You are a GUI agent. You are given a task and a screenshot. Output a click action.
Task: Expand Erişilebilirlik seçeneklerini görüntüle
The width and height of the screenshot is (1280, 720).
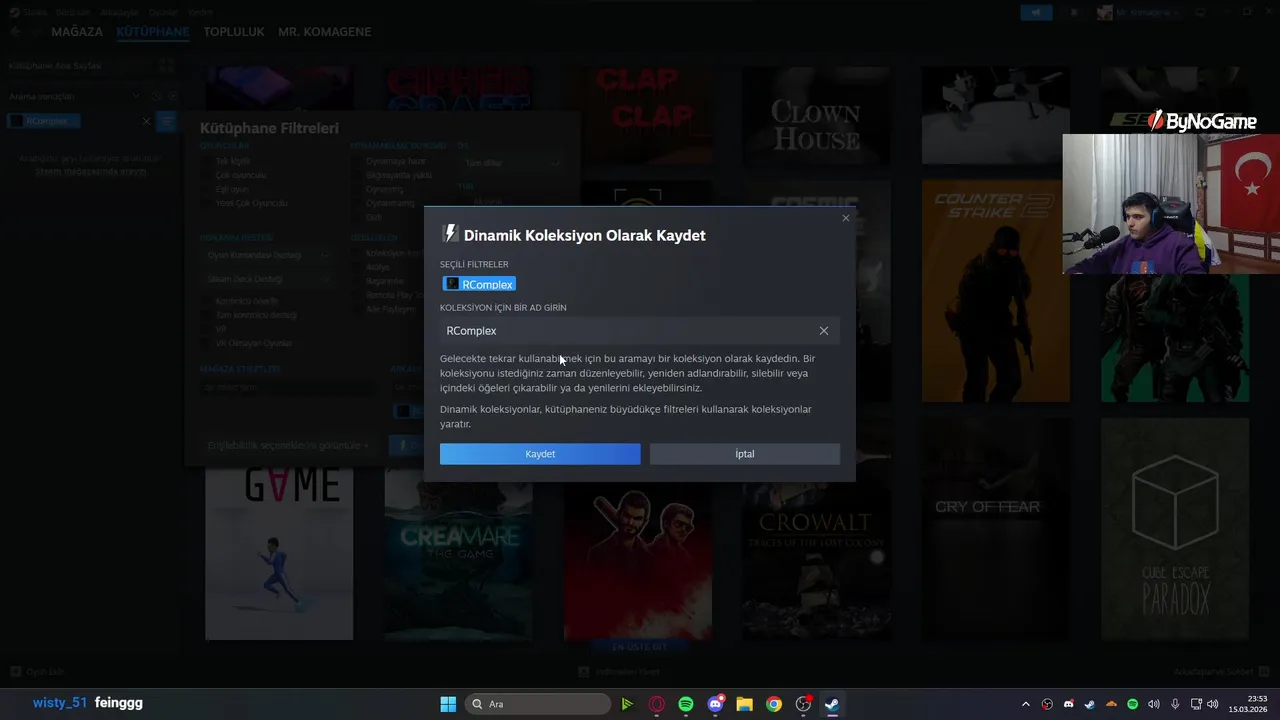(x=288, y=445)
